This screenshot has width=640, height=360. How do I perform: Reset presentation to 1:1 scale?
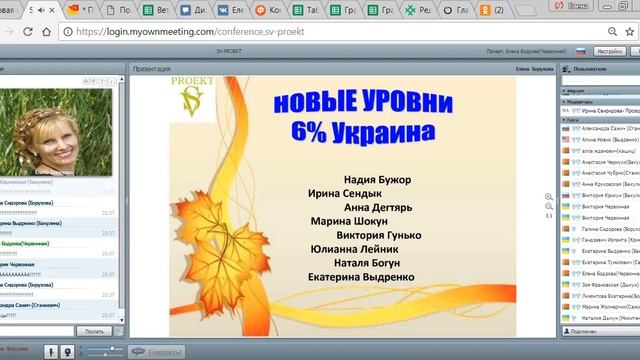click(x=549, y=216)
